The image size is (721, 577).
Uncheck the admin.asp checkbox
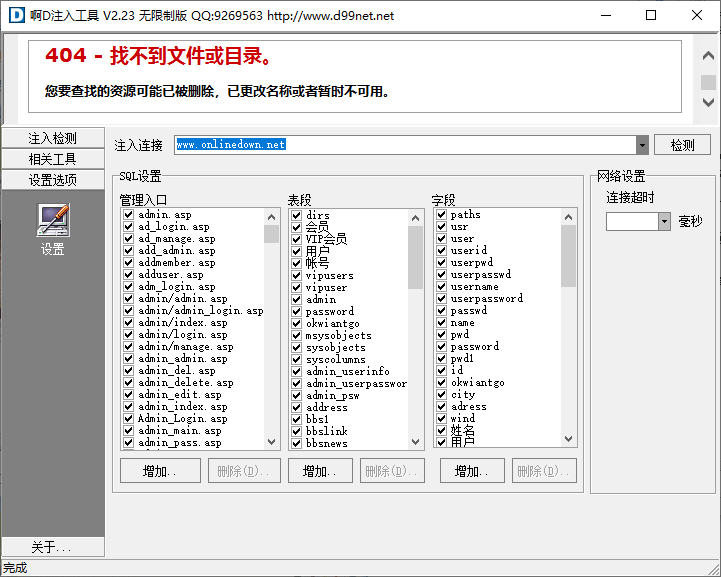click(x=128, y=215)
